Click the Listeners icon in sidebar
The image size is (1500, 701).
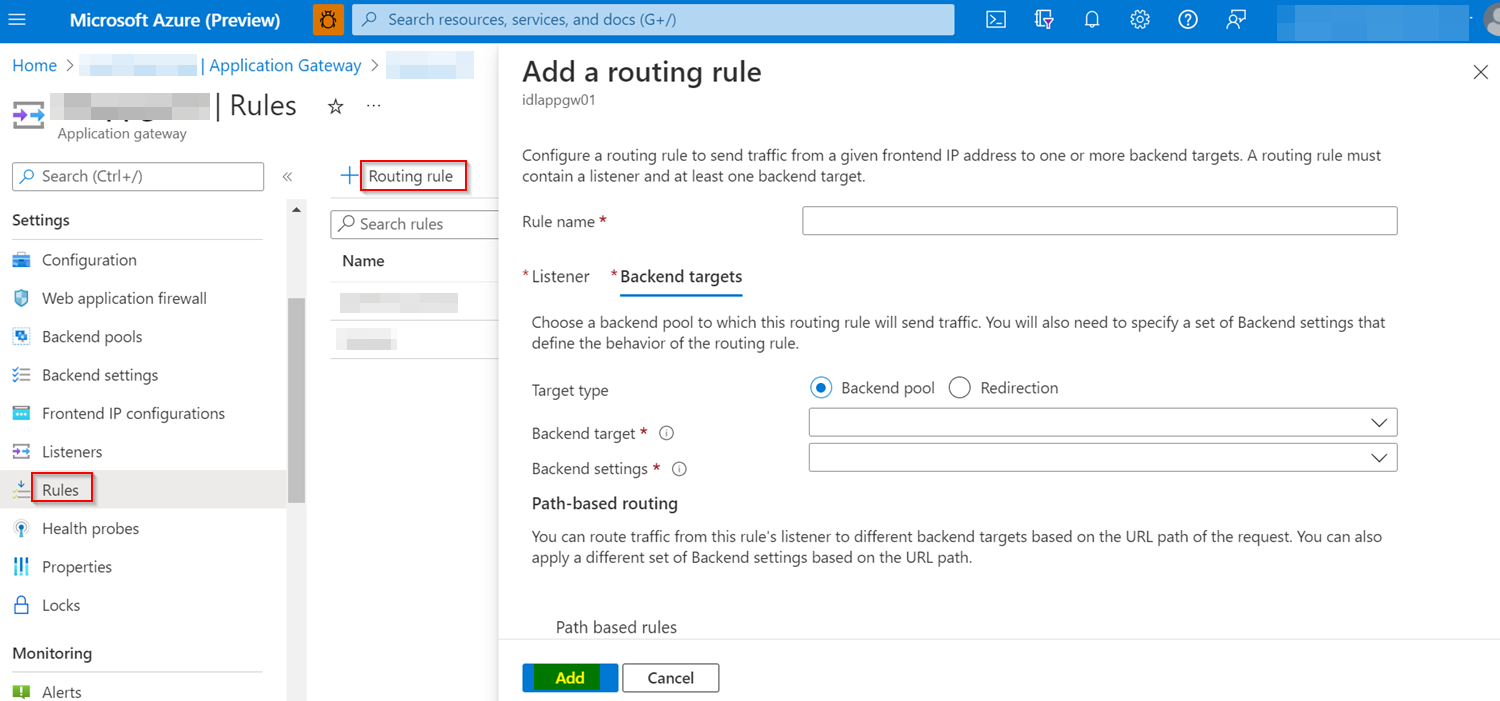point(21,452)
